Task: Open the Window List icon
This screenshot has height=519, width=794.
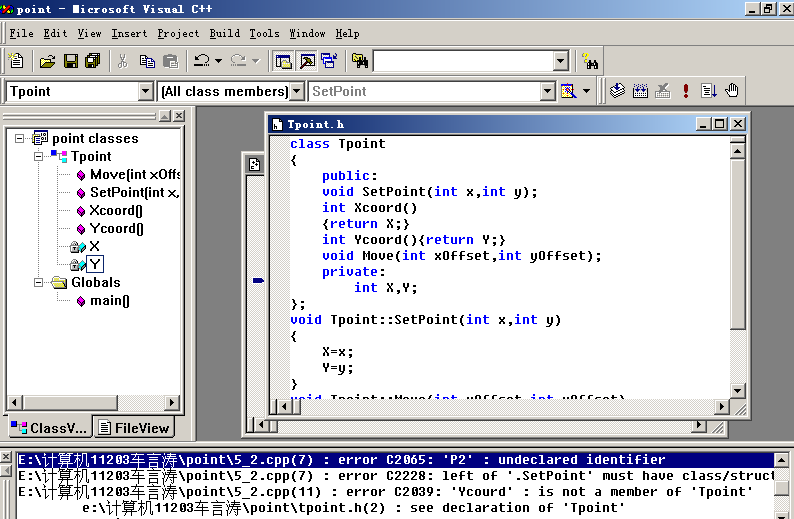Action: [329, 61]
